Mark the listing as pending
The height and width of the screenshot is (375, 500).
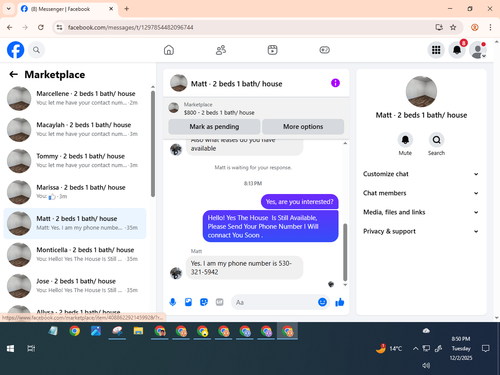coord(214,127)
